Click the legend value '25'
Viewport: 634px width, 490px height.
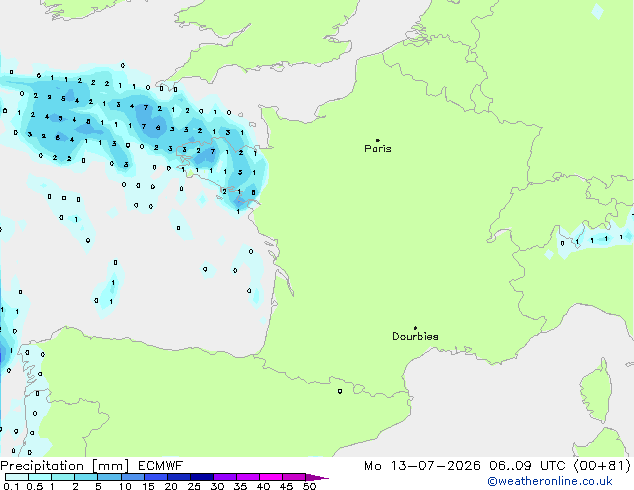click(194, 486)
